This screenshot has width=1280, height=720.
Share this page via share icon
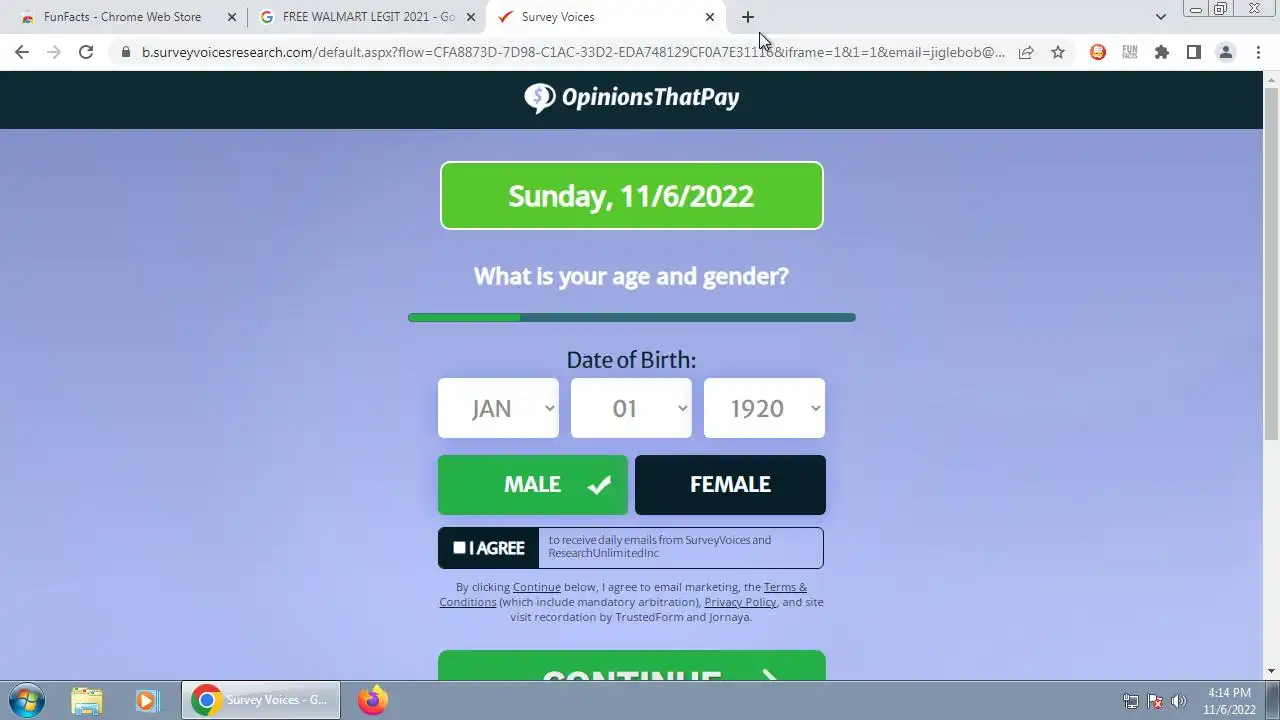[x=1026, y=52]
